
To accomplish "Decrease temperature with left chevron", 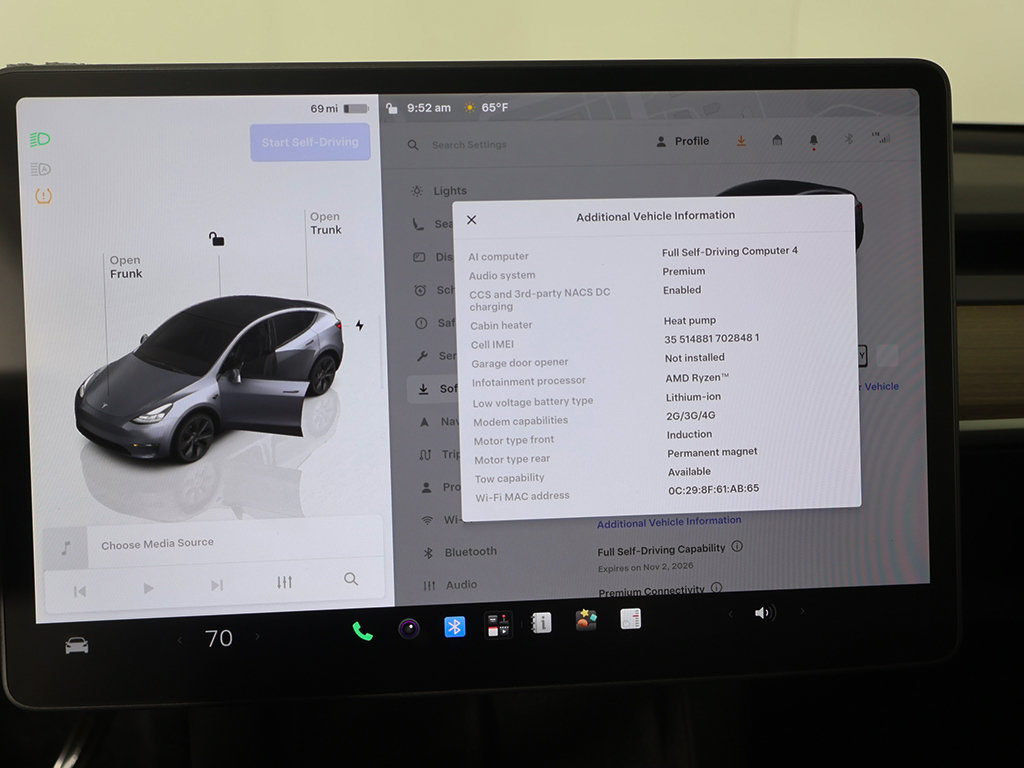I will pyautogui.click(x=180, y=640).
